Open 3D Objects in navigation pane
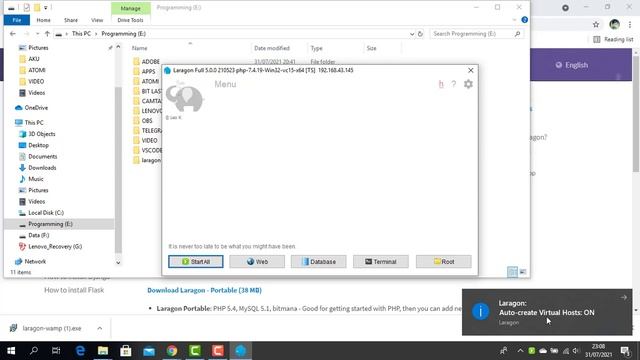 42,134
